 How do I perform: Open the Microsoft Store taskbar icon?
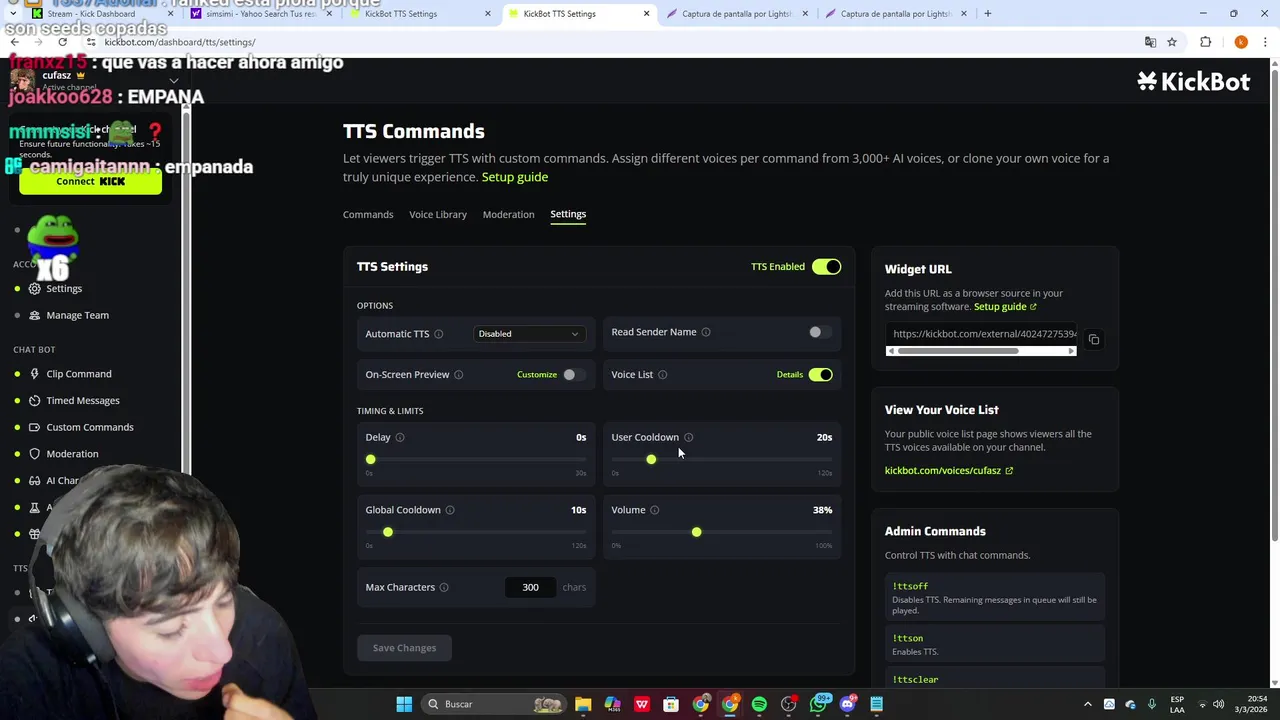[x=671, y=704]
